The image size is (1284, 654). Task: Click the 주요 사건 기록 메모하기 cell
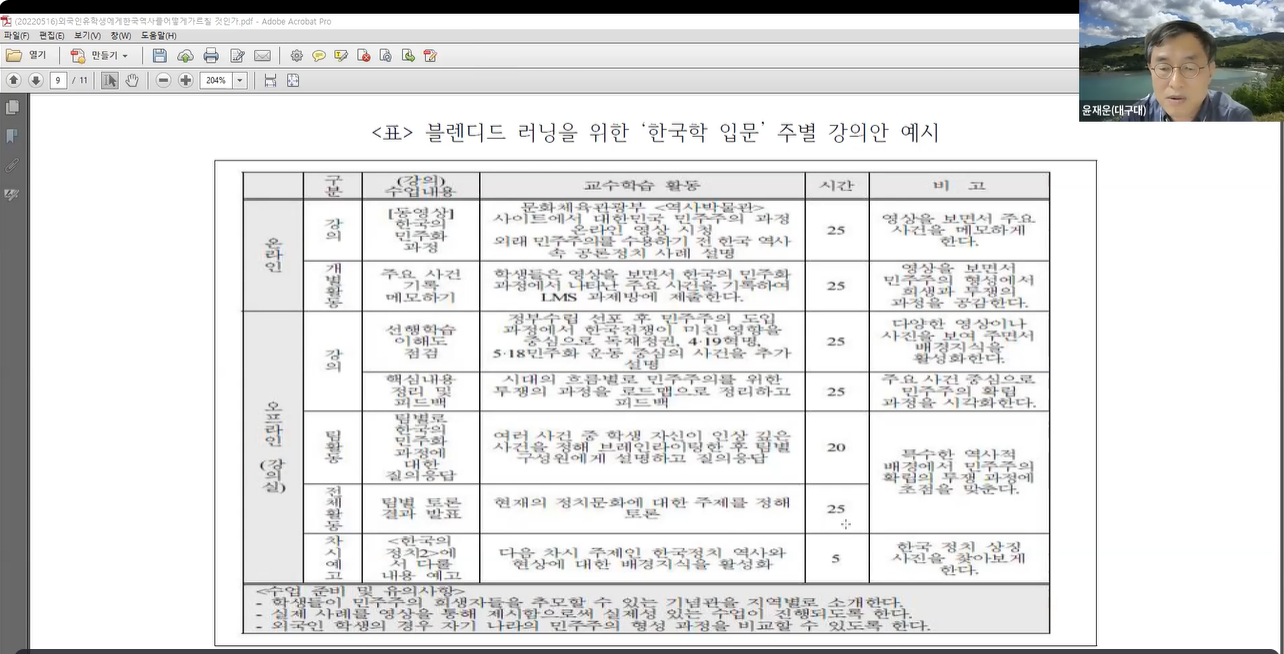coord(419,285)
